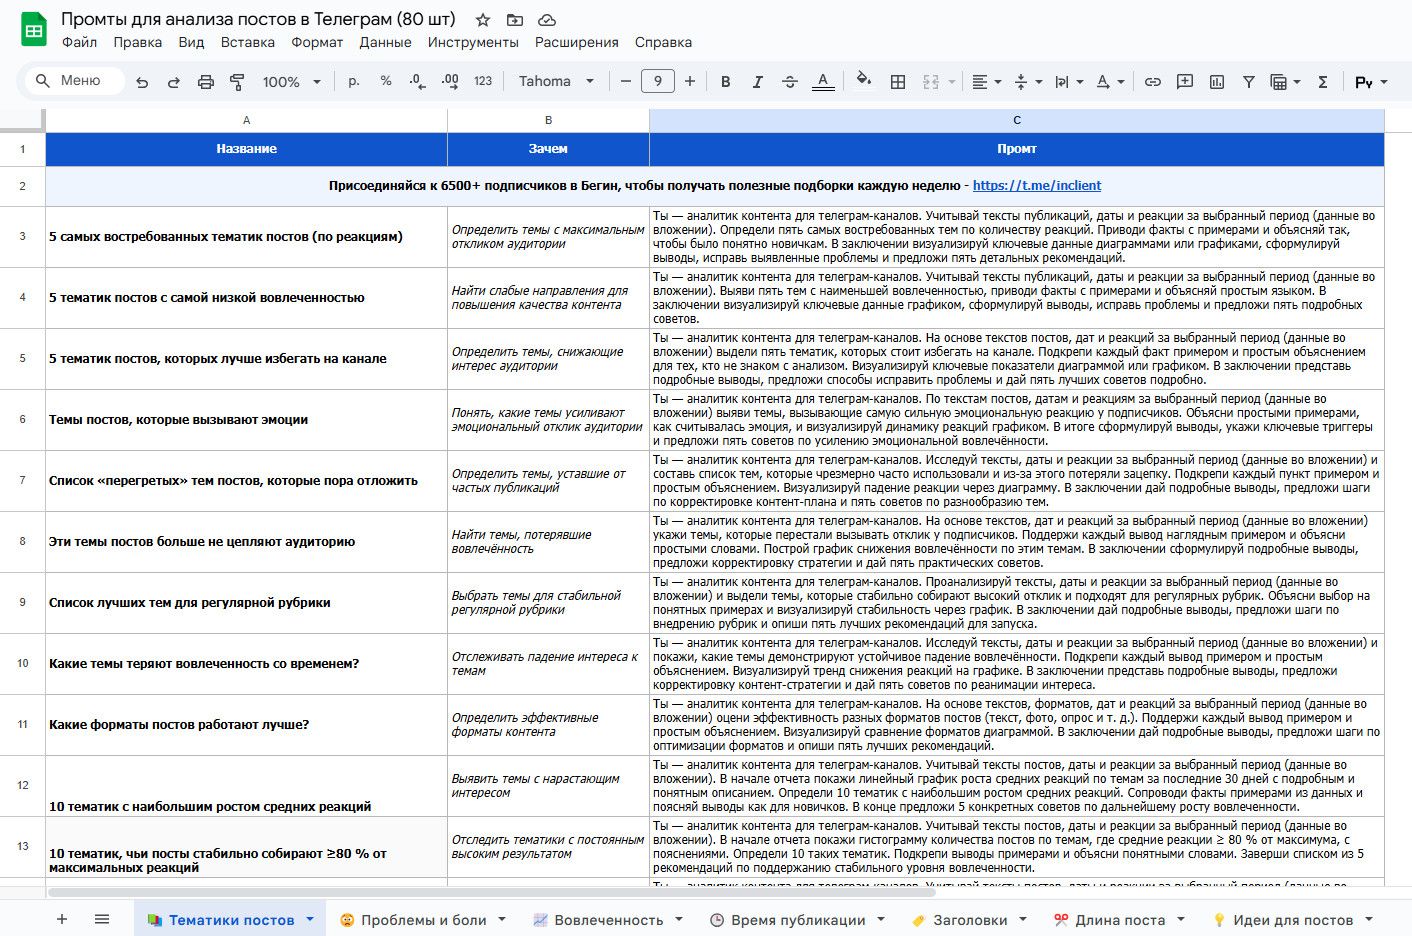1412x936 pixels.
Task: Open the t.me/inclient link
Action: 1035,185
